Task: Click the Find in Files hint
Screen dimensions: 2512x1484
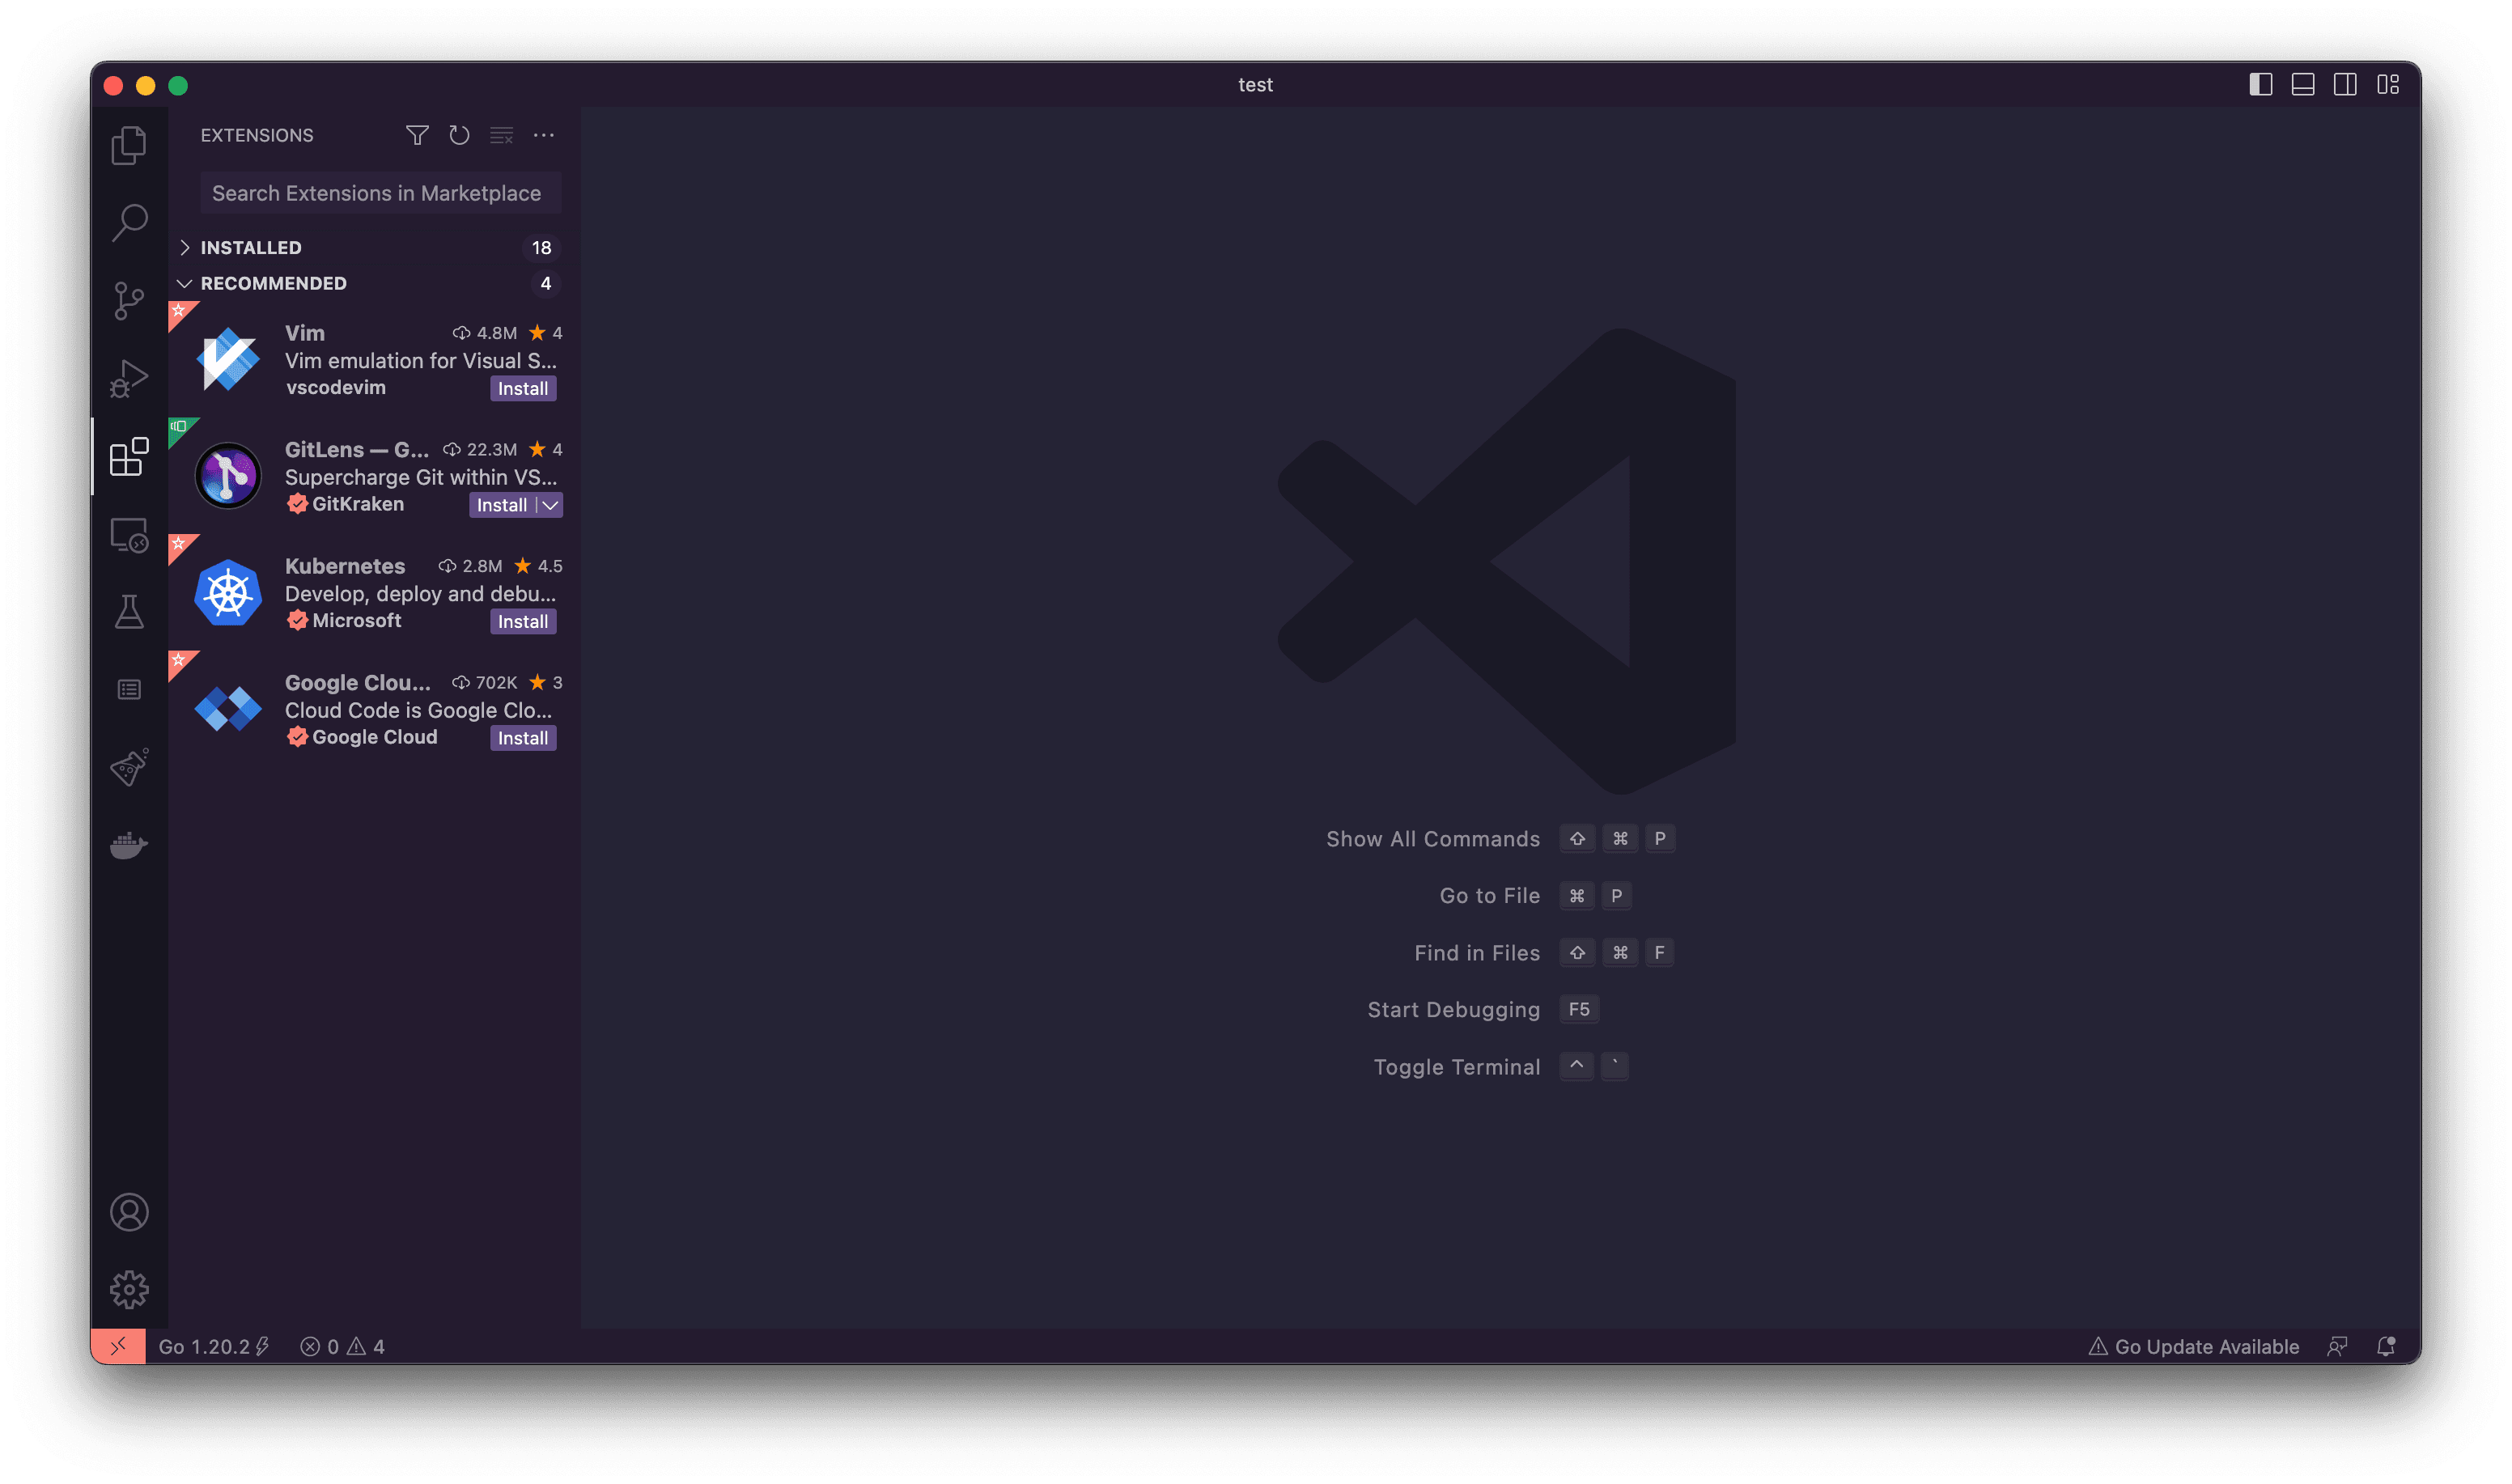Action: 1477,953
